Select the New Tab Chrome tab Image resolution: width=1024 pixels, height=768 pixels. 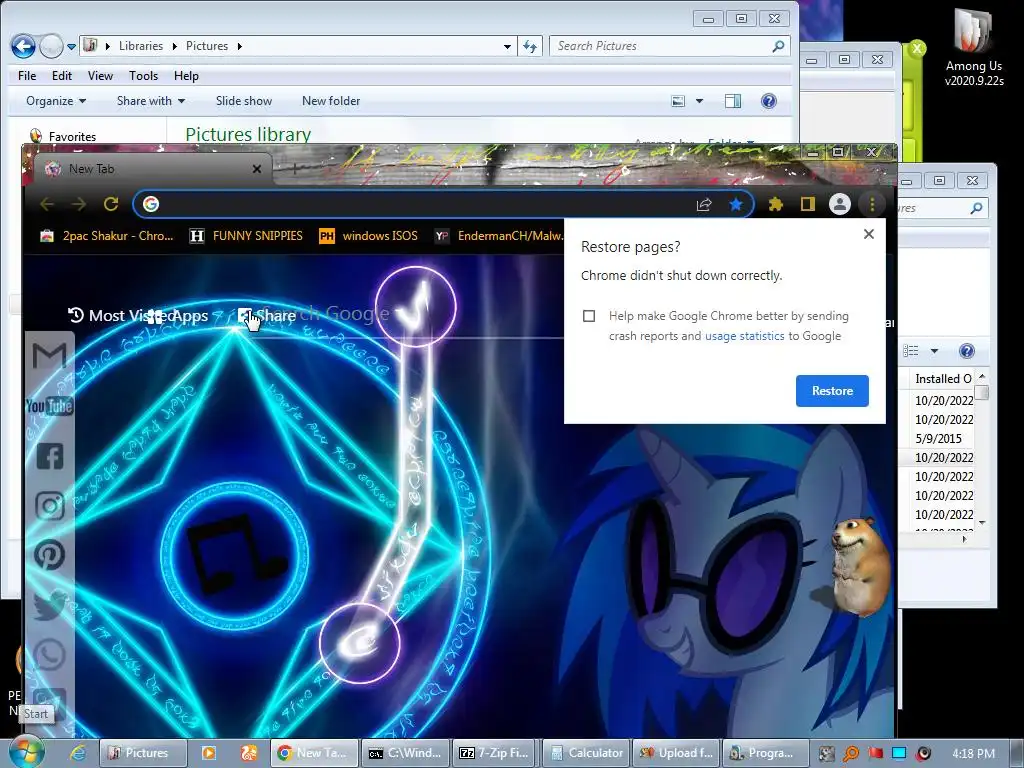click(x=153, y=169)
